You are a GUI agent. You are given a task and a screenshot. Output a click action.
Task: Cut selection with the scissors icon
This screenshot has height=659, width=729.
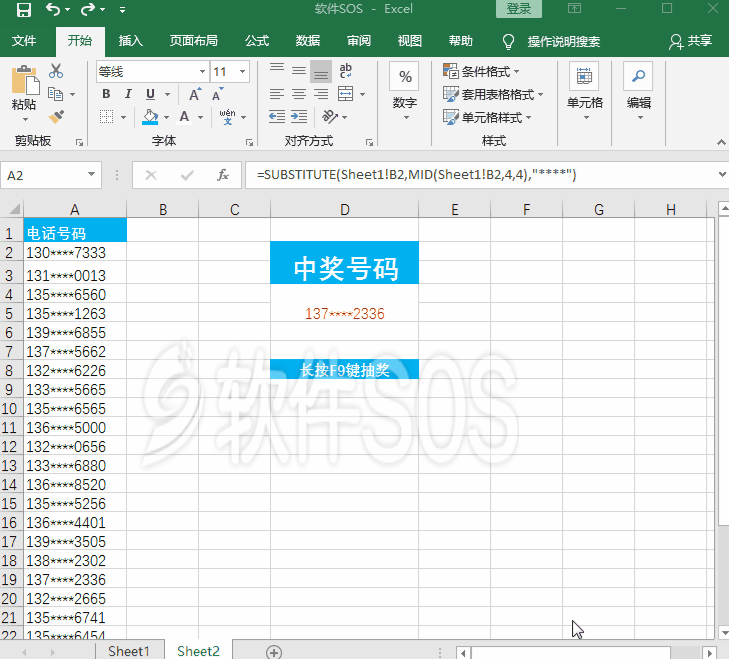pos(56,71)
